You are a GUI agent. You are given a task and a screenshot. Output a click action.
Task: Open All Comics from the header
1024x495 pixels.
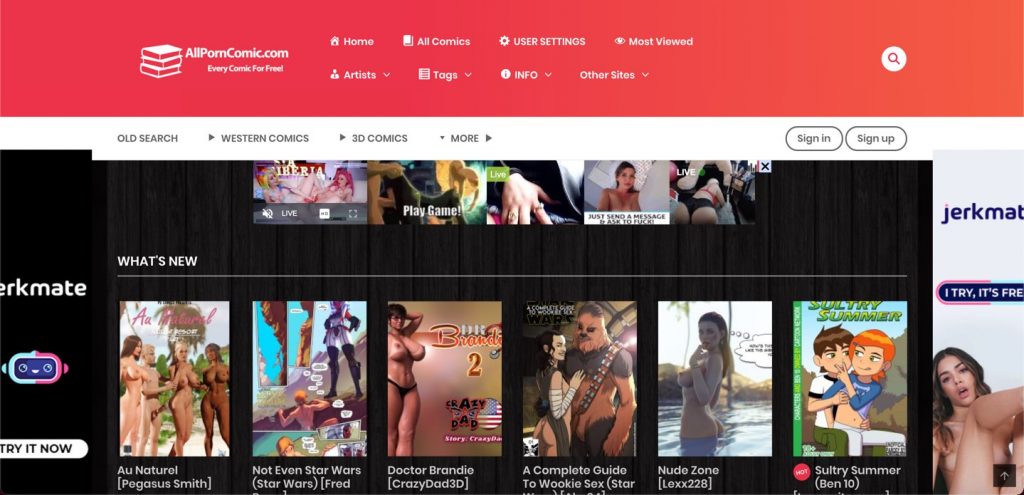(x=436, y=41)
